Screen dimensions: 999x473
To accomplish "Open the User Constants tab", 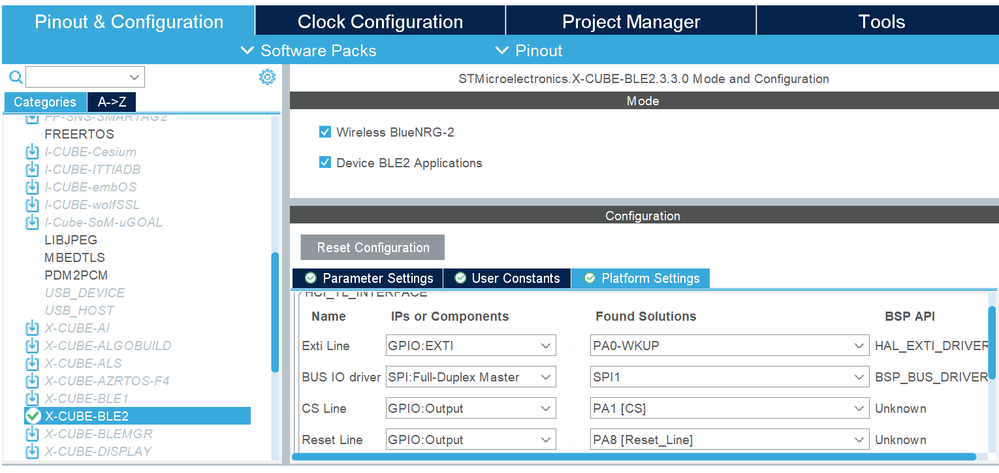I will click(507, 278).
